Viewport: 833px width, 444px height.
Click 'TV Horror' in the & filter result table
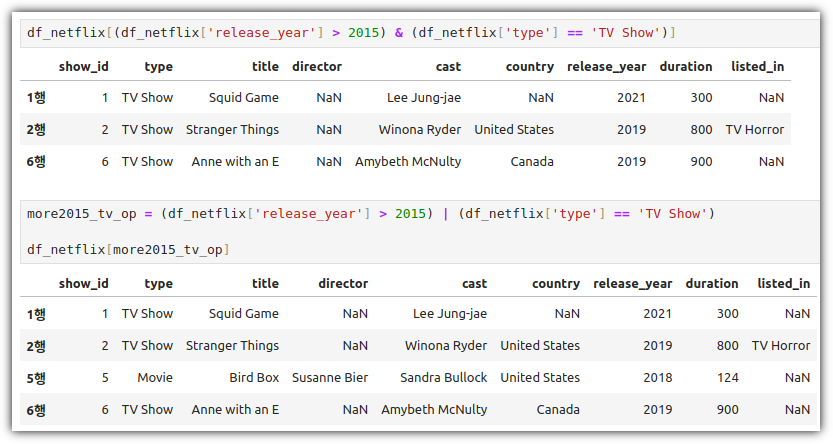754,130
